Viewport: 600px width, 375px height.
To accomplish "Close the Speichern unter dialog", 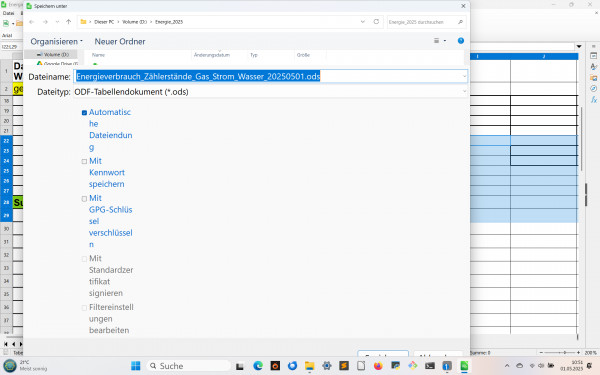I will pyautogui.click(x=463, y=6).
